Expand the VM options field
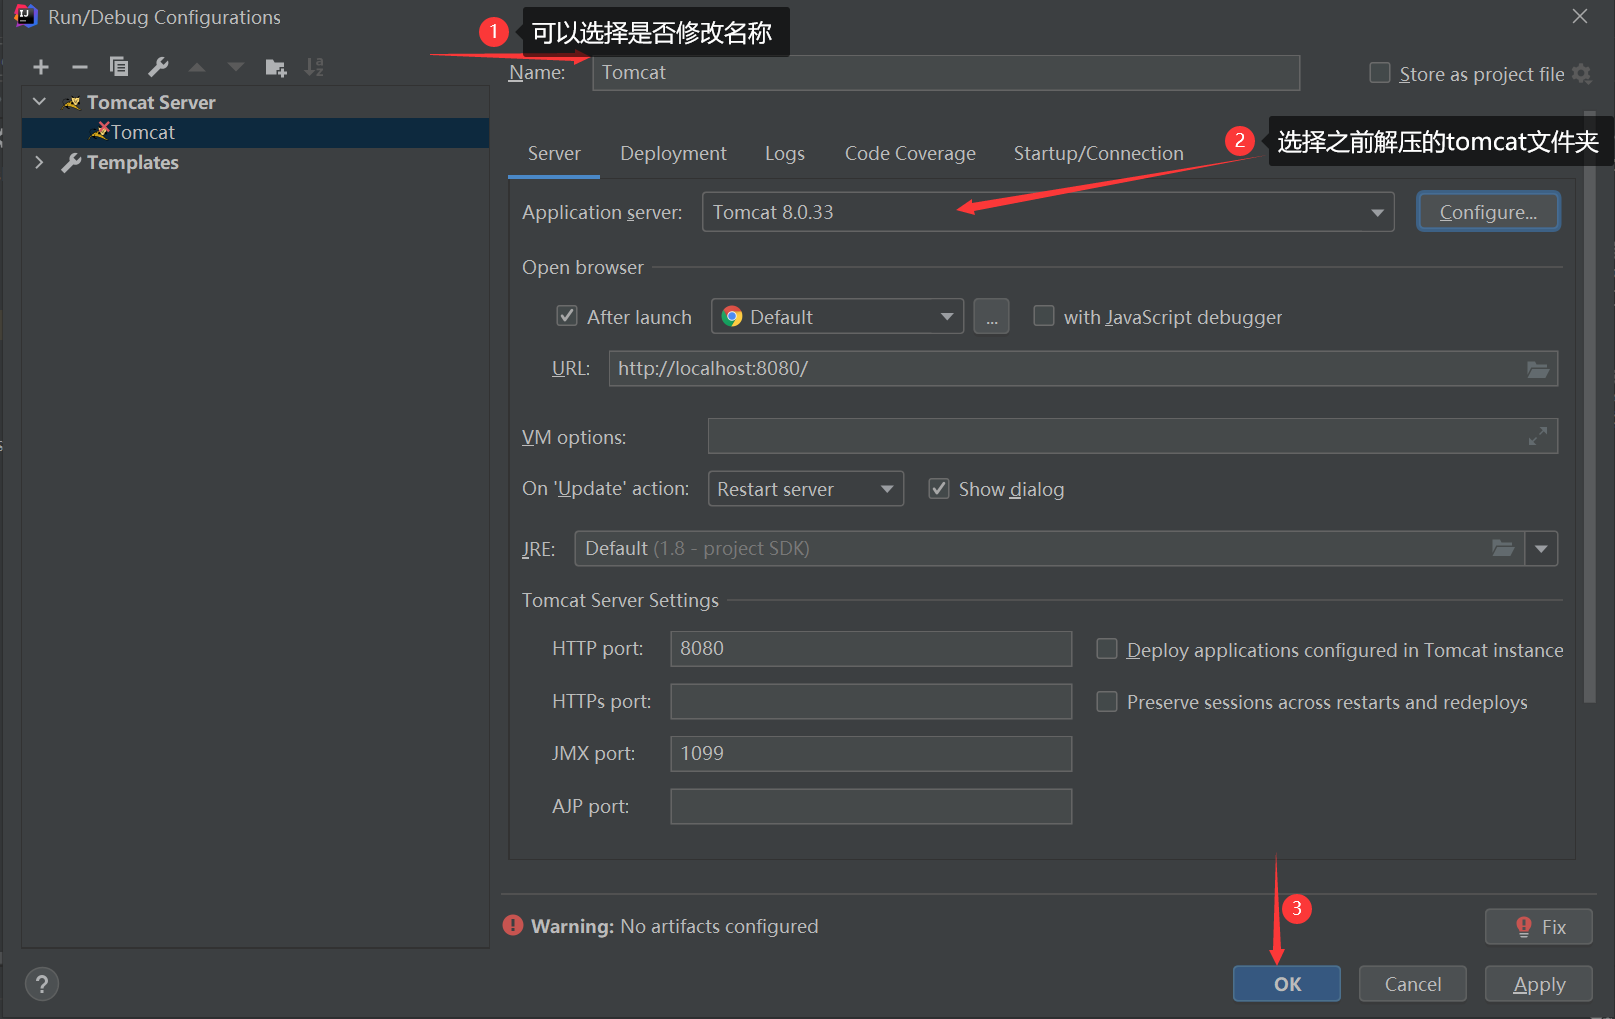Image resolution: width=1615 pixels, height=1019 pixels. point(1538,436)
